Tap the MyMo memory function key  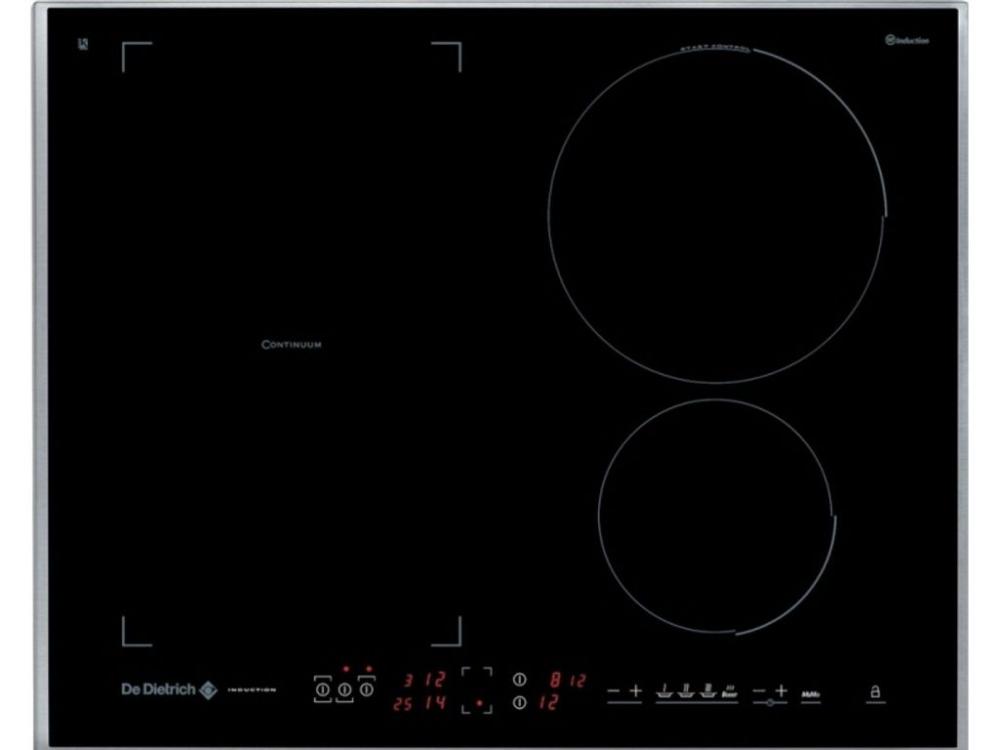pos(810,695)
